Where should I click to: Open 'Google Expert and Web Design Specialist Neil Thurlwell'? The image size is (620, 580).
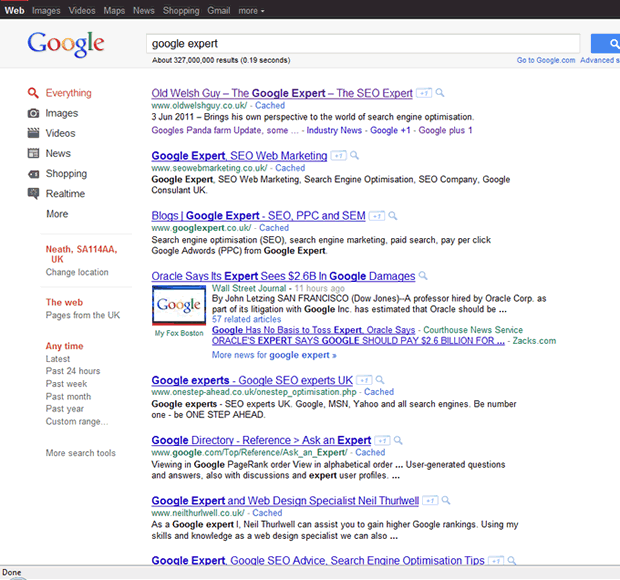(x=285, y=501)
